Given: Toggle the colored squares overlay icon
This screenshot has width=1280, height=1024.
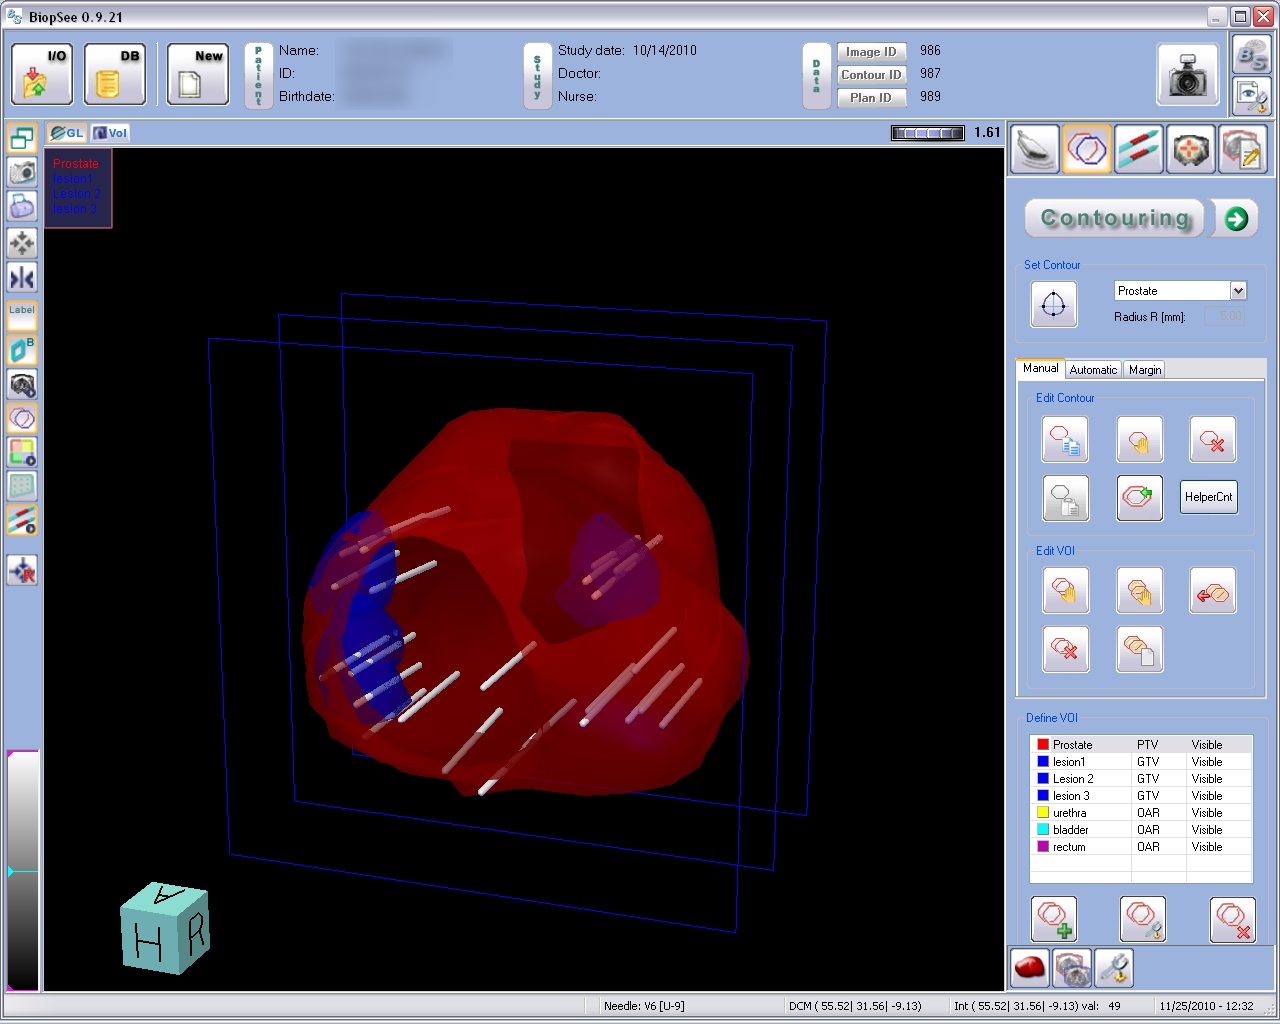Looking at the screenshot, I should click(x=22, y=452).
